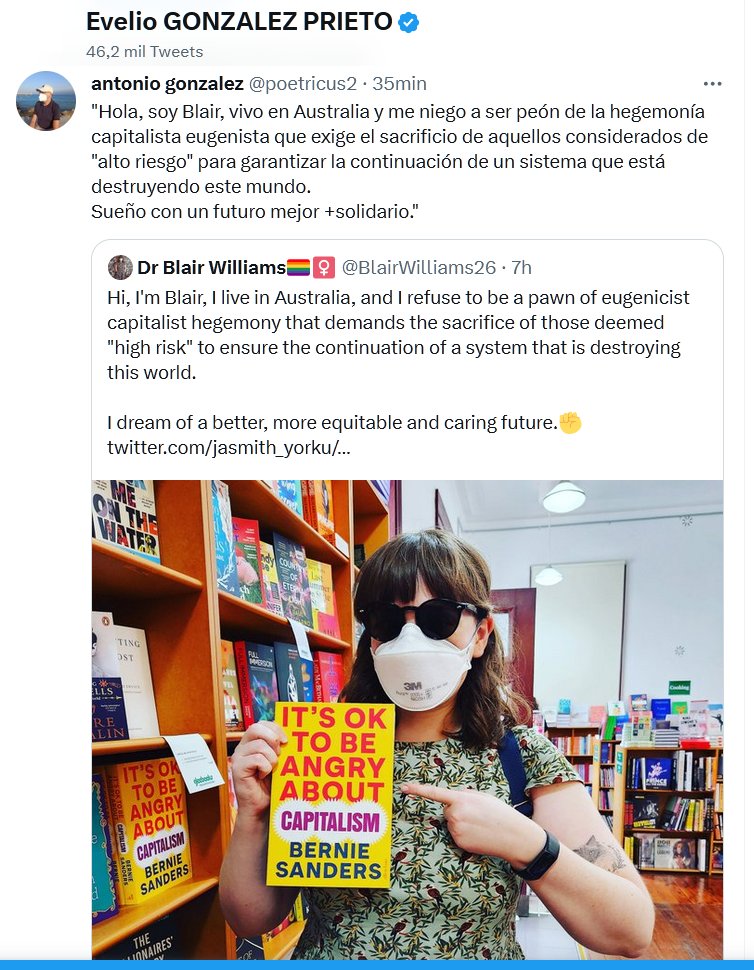The height and width of the screenshot is (970, 754).
Task: Click the antonio gonzalez display name
Action: click(167, 83)
